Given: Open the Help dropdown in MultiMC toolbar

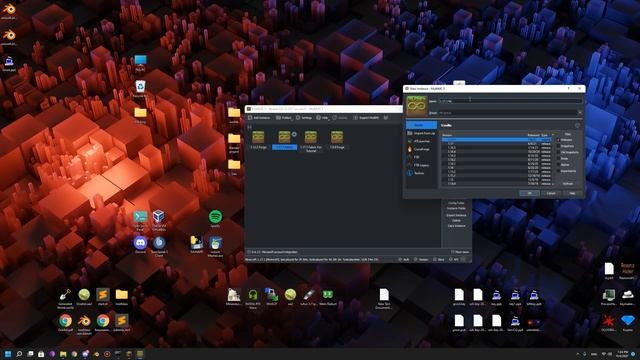Looking at the screenshot, I should pos(322,118).
